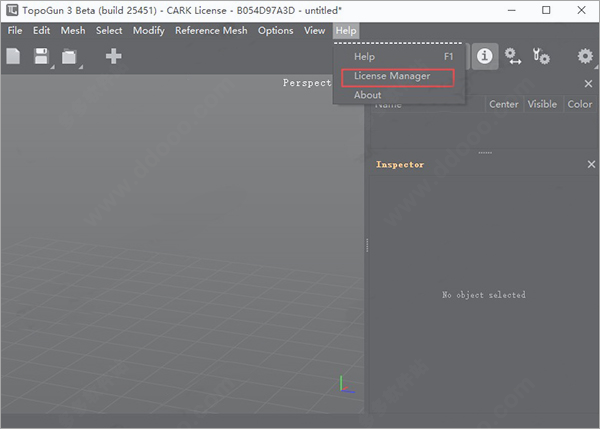Open the File menu
Viewport: 600px width, 429px height.
pos(15,31)
